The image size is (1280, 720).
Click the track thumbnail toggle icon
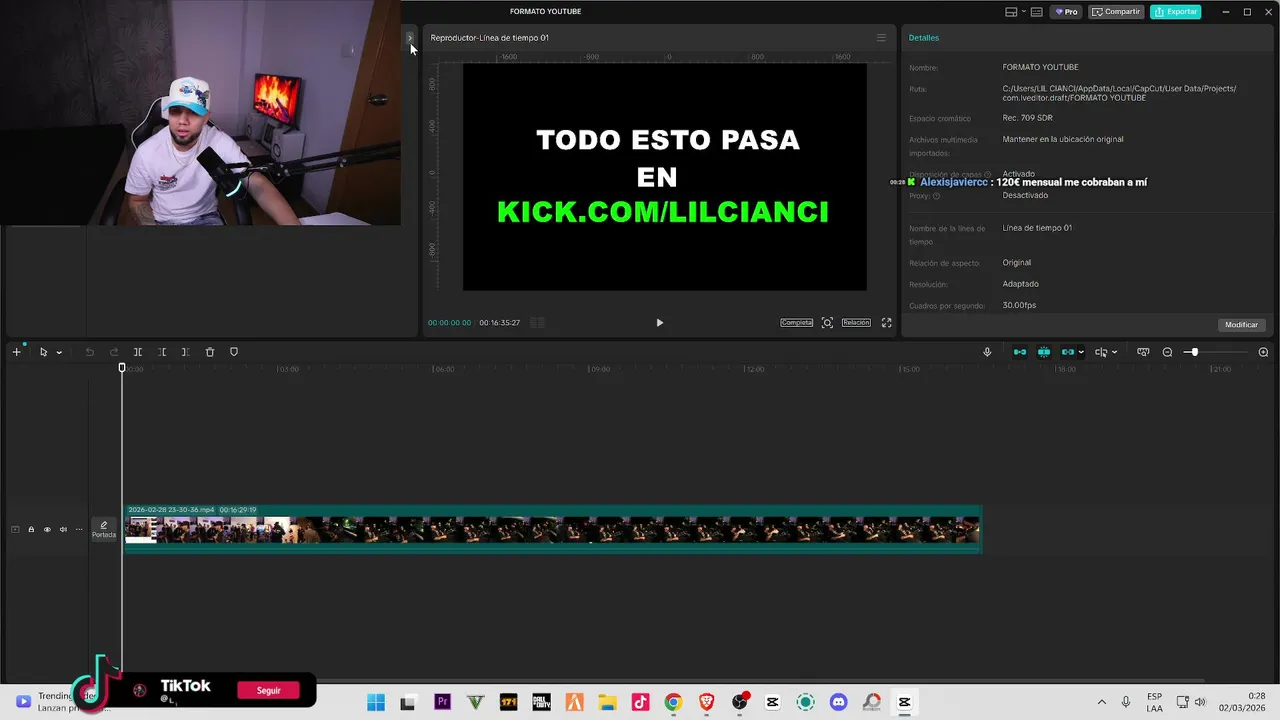(x=15, y=529)
